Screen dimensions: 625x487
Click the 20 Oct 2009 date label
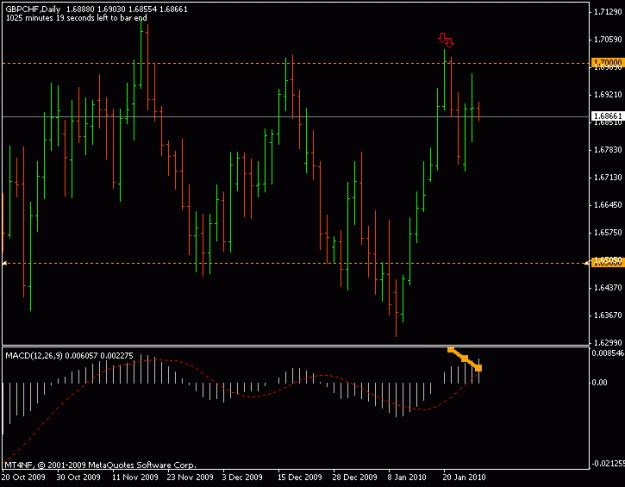click(x=24, y=477)
